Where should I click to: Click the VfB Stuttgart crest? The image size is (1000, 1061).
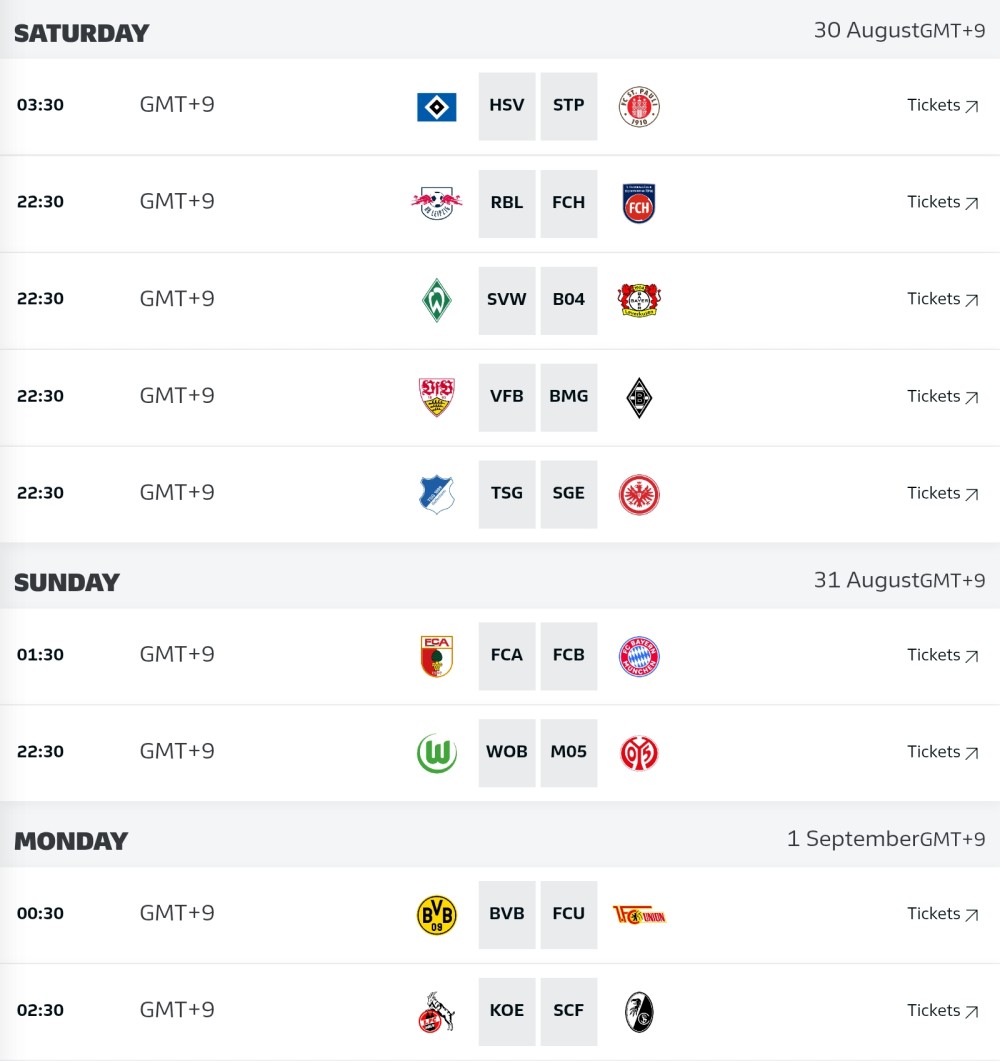click(436, 397)
